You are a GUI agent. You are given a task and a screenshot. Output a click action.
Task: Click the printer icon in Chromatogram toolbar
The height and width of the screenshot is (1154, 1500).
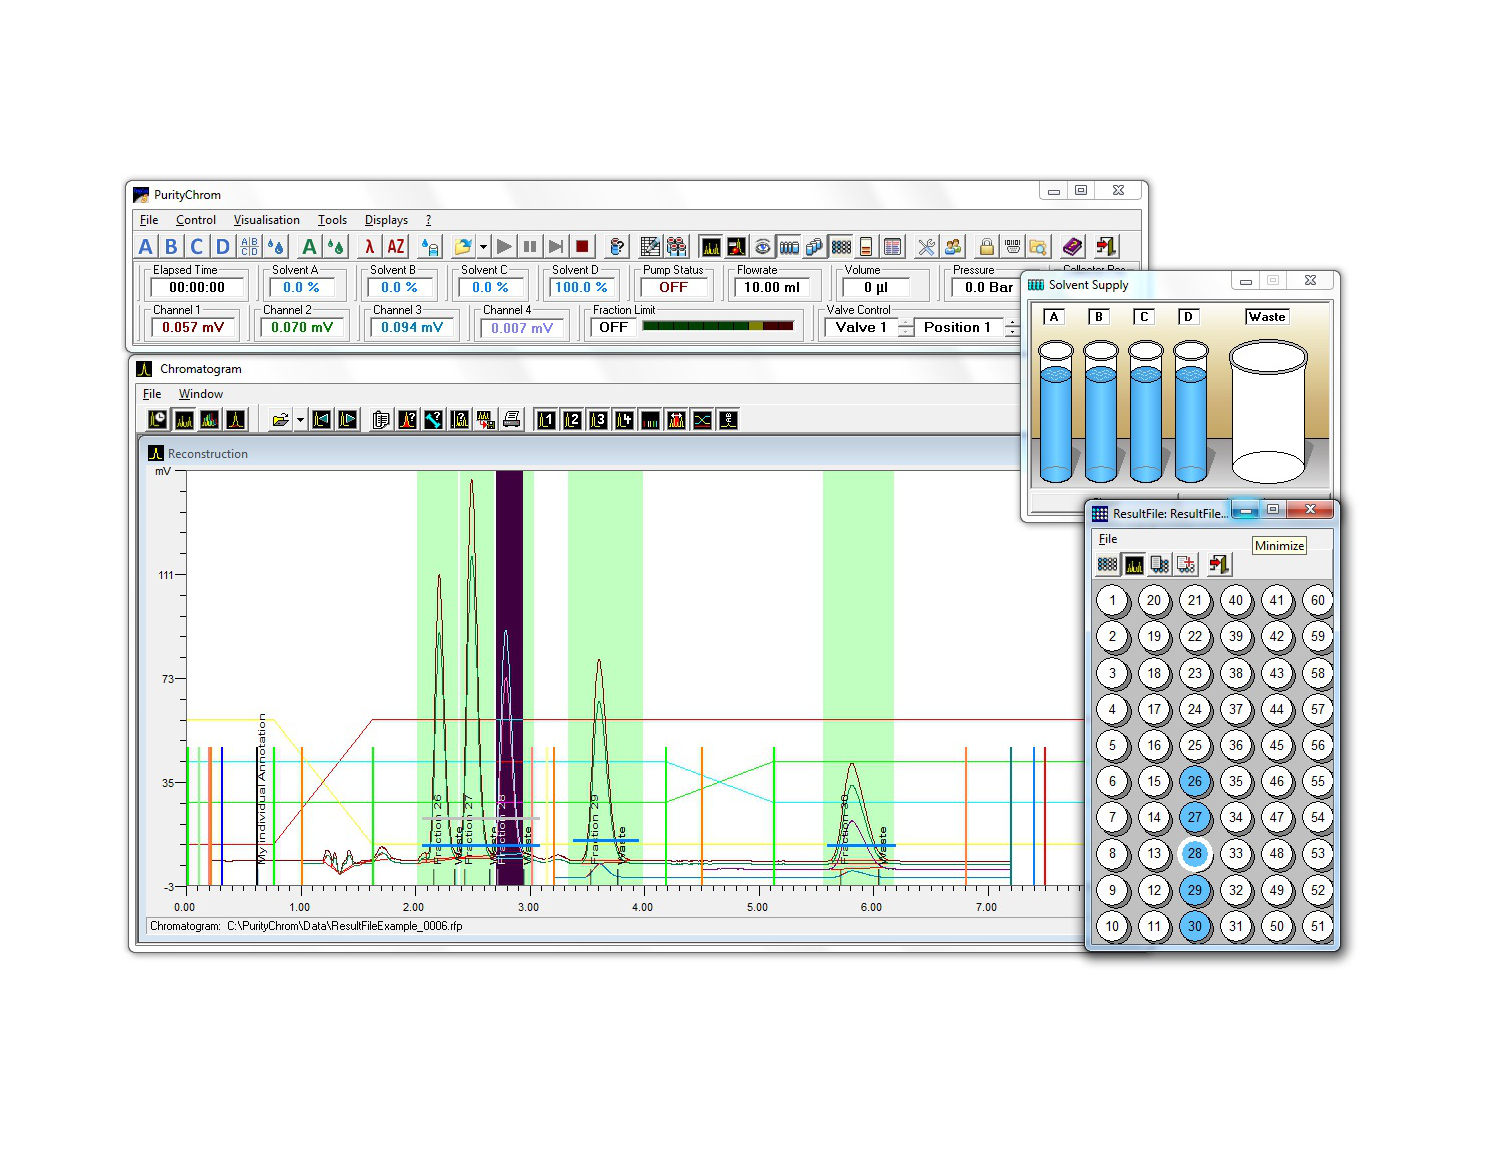point(512,420)
